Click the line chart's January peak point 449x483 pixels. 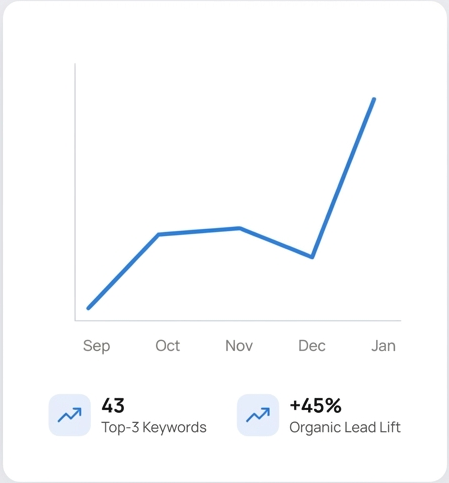pyautogui.click(x=374, y=99)
